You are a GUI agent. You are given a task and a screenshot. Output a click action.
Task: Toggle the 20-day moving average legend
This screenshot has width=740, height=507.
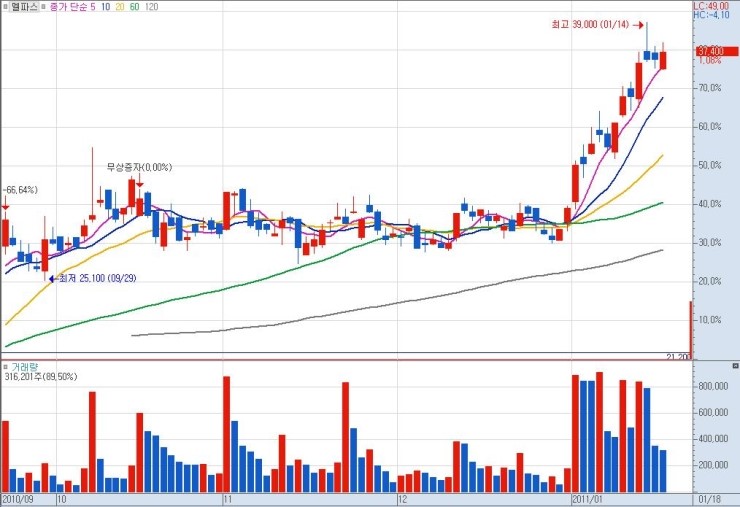click(x=120, y=6)
